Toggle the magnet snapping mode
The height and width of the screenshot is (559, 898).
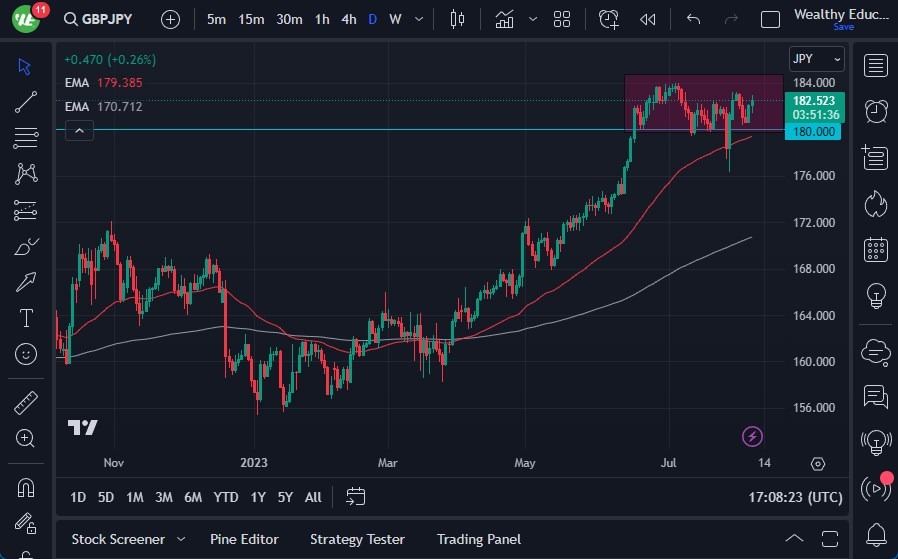pos(26,488)
